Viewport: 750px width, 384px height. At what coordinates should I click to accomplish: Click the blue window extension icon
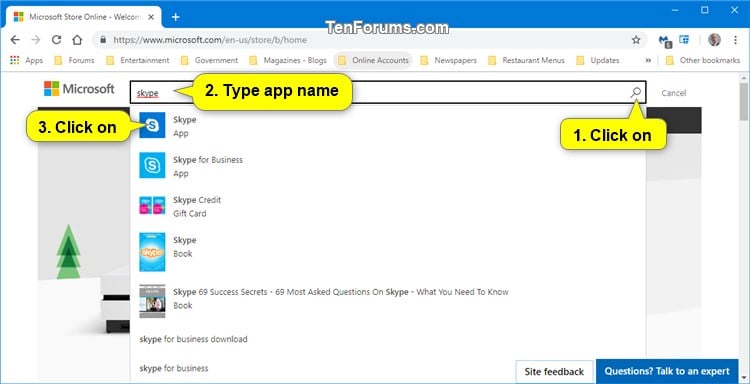684,40
